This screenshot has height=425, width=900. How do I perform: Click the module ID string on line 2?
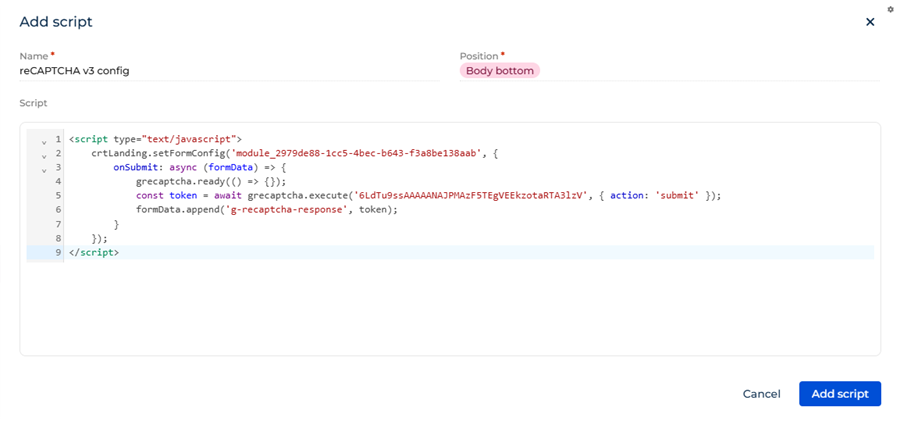point(356,153)
